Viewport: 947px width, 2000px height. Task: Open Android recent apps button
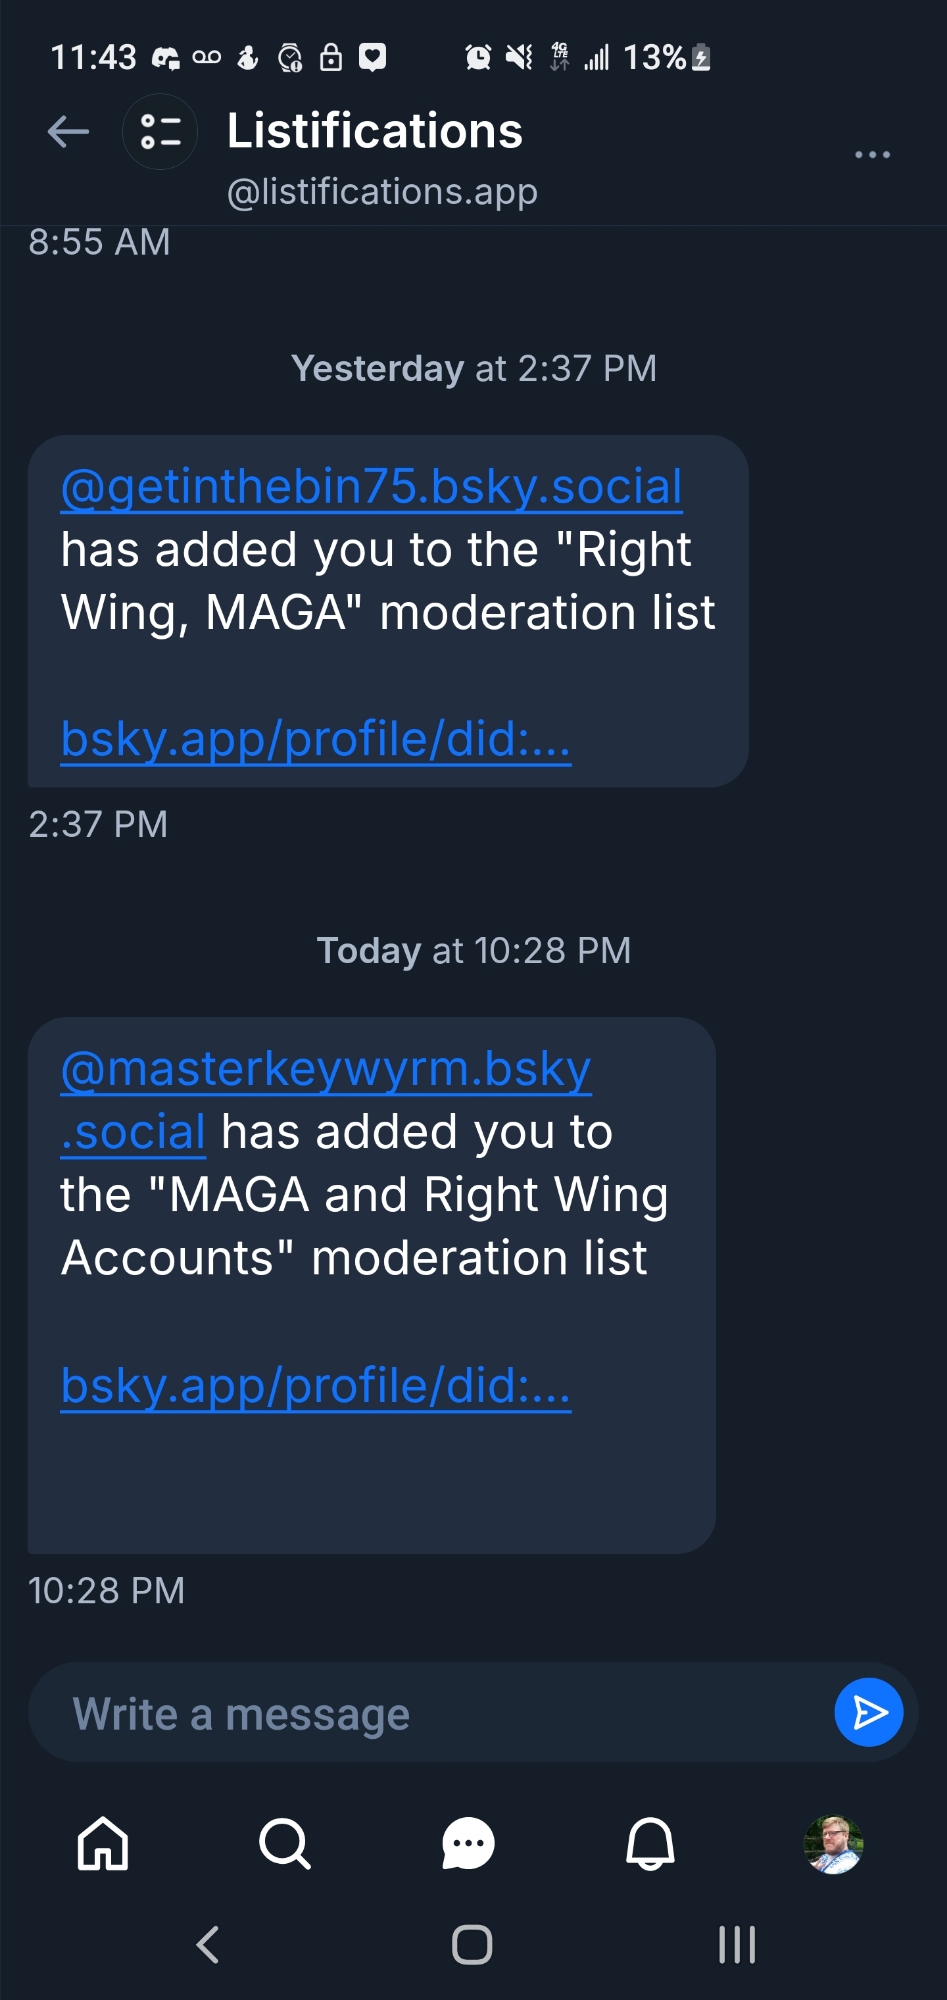[737, 1945]
